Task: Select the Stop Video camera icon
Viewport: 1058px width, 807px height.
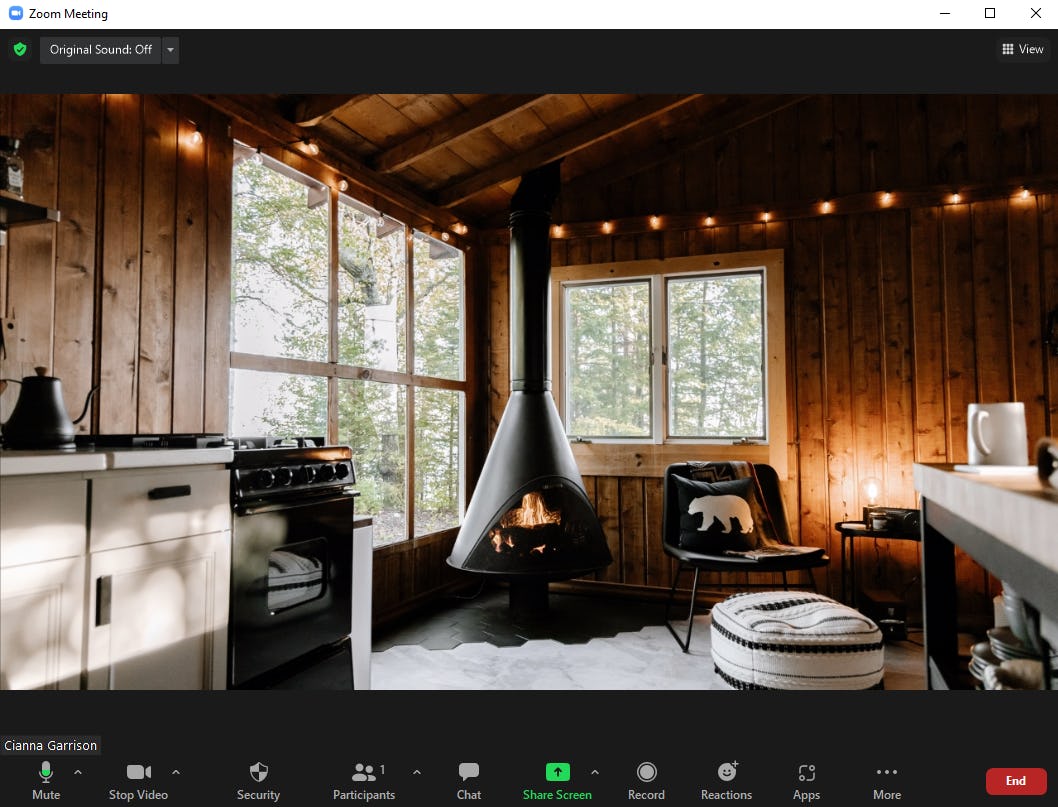Action: coord(138,771)
